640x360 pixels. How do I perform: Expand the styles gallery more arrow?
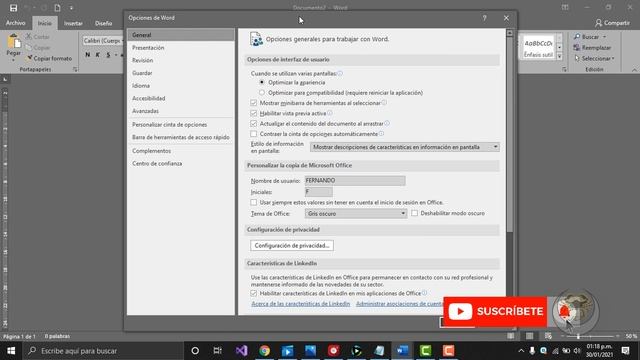(559, 56)
